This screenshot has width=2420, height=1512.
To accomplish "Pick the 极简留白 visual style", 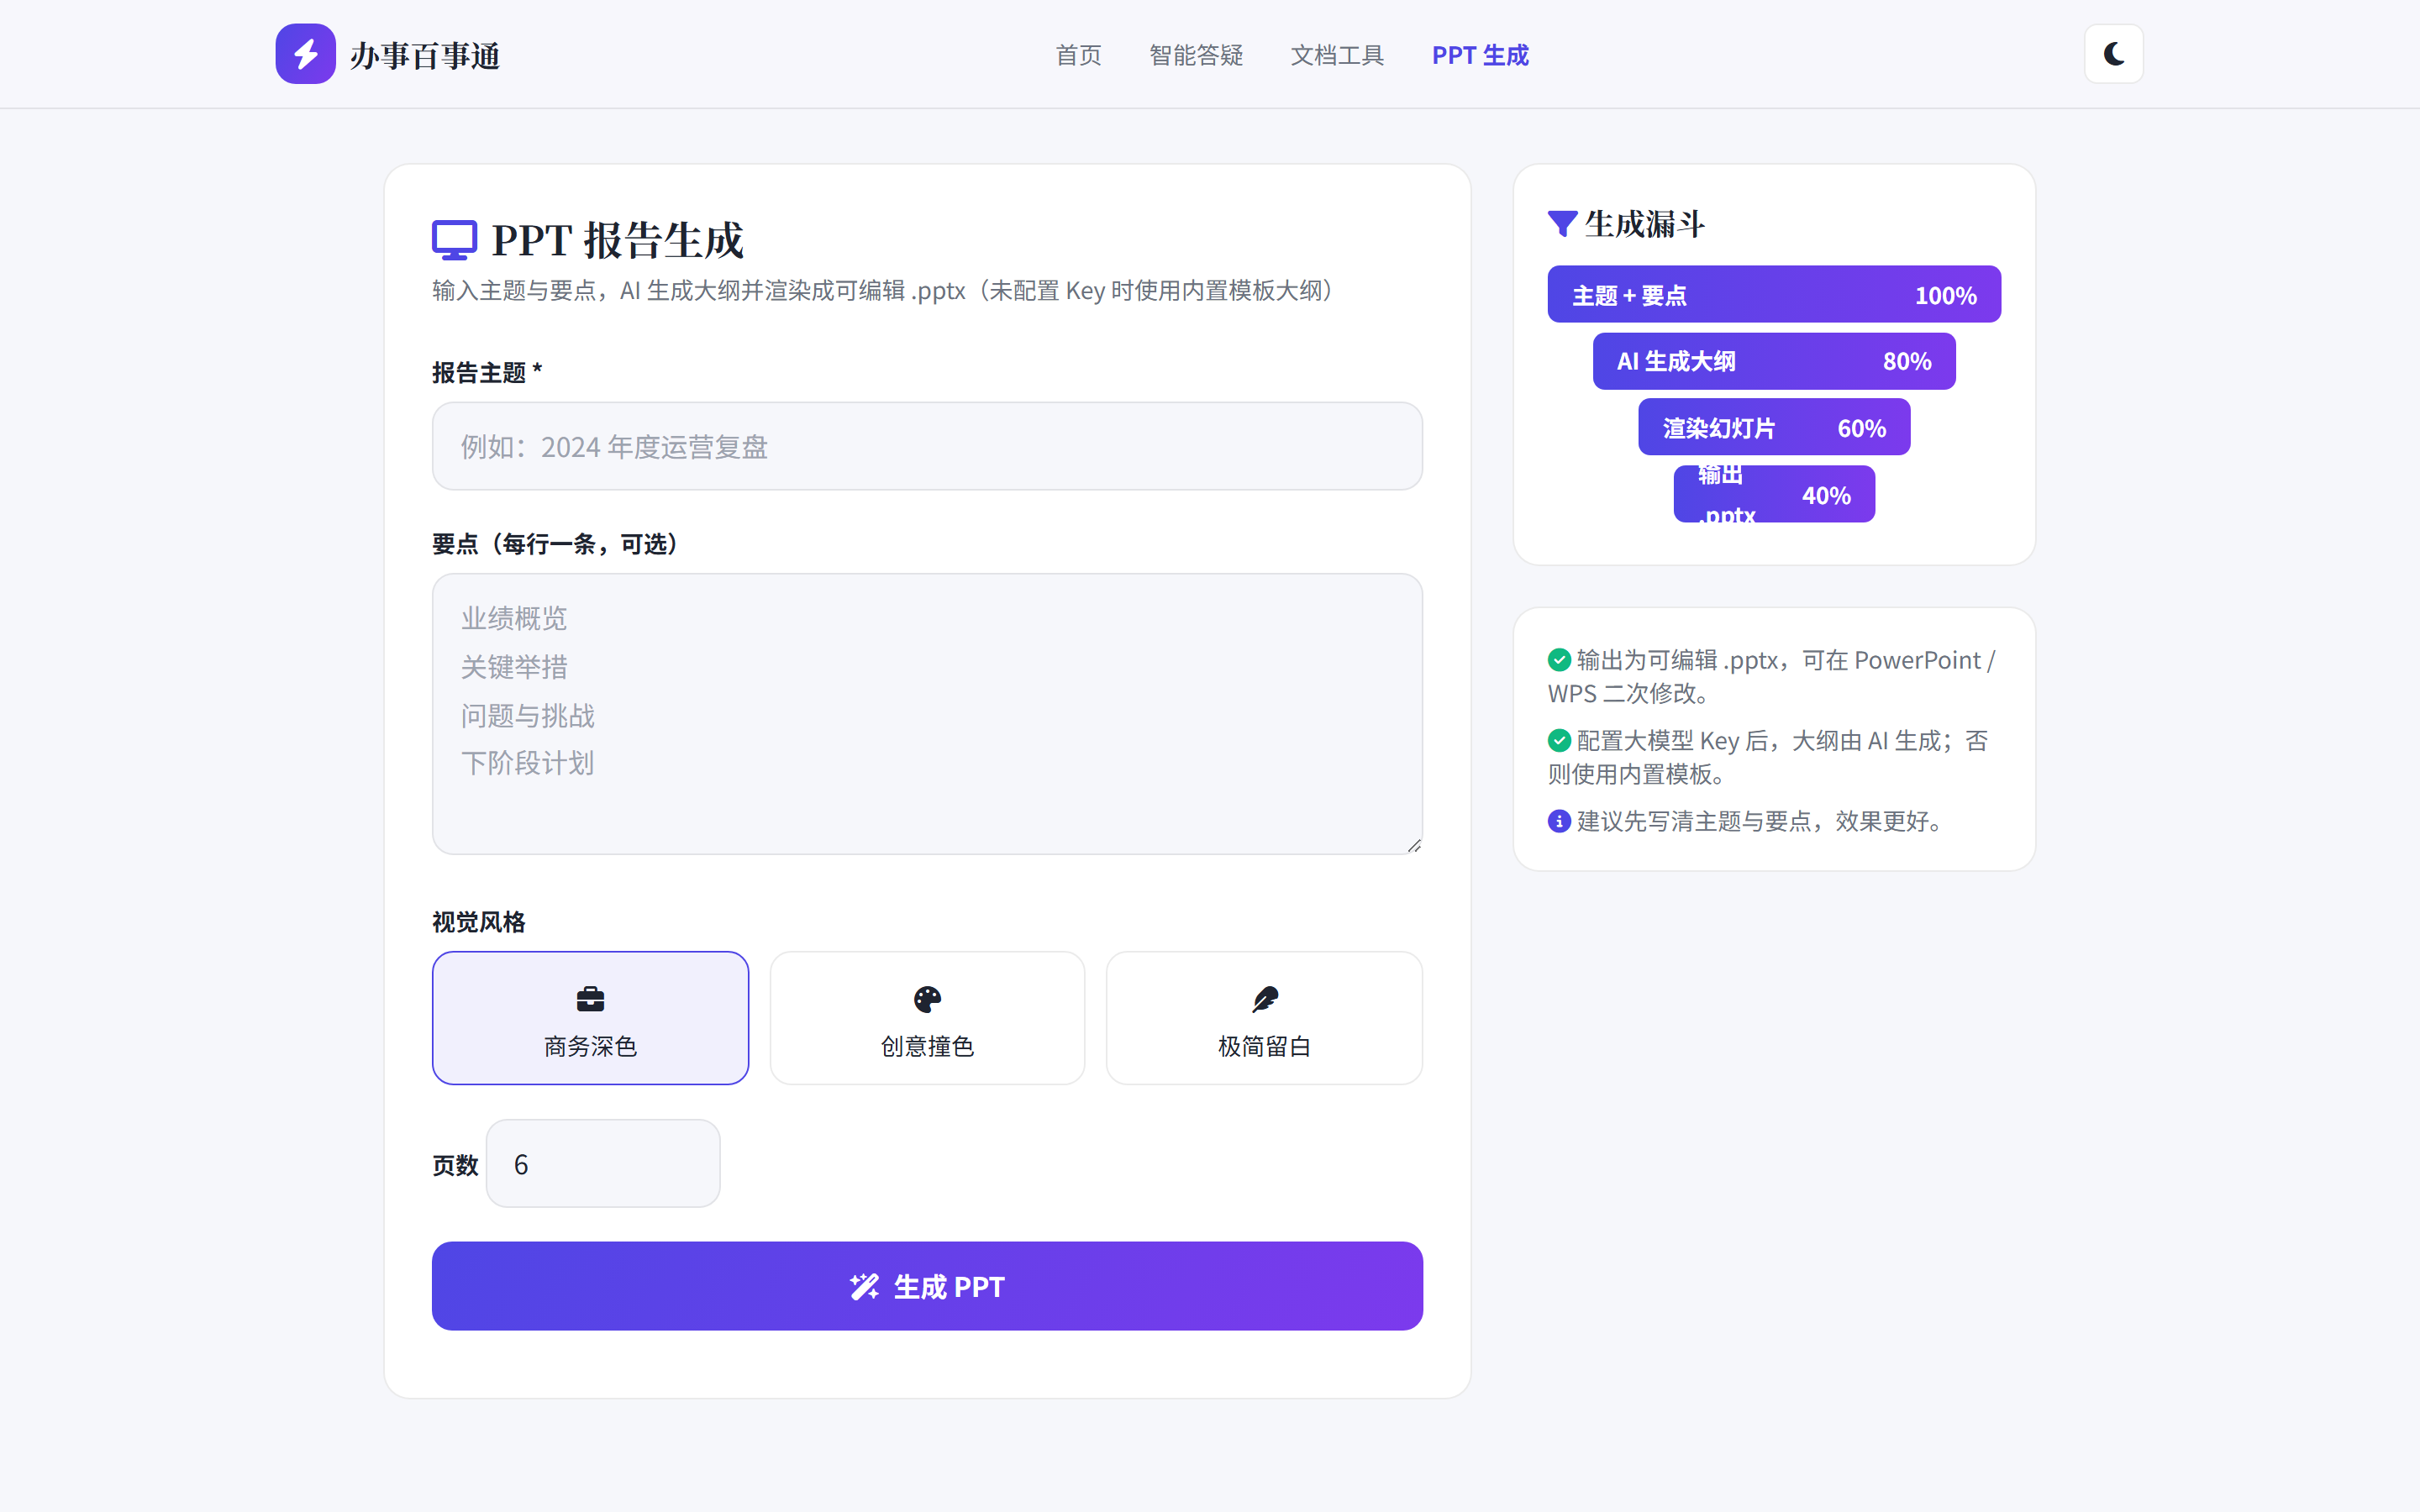I will [x=1264, y=1018].
